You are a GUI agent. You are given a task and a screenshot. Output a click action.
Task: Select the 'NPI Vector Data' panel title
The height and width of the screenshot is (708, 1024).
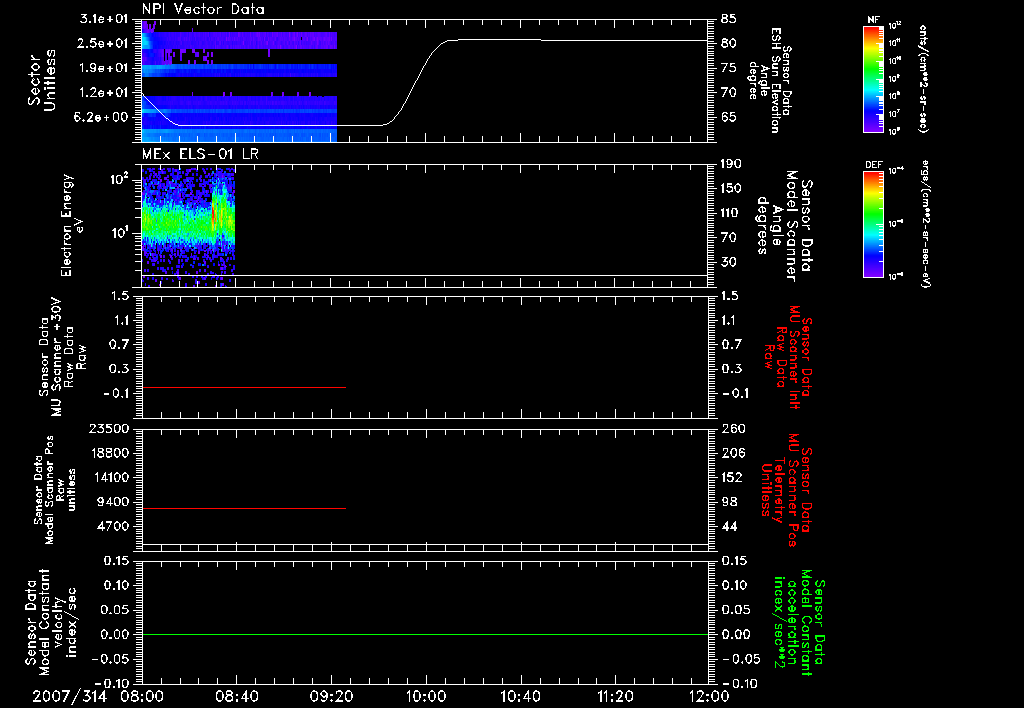point(203,9)
